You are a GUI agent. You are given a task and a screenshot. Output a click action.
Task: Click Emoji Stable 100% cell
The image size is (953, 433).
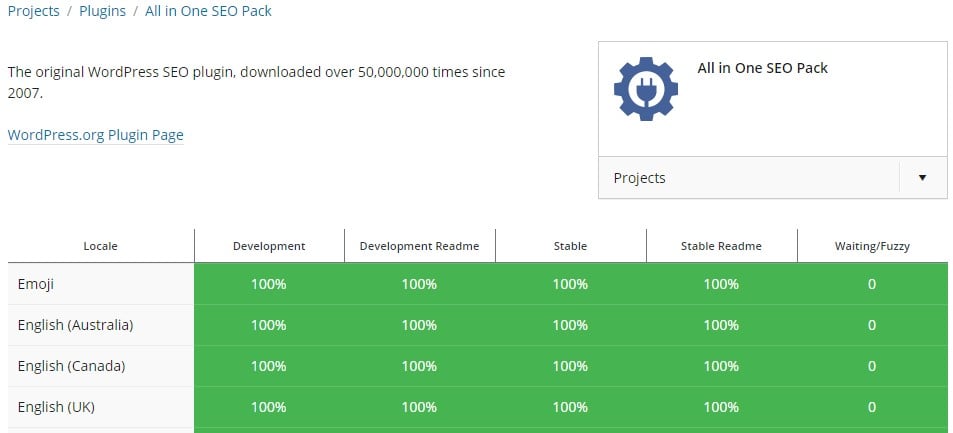point(570,284)
